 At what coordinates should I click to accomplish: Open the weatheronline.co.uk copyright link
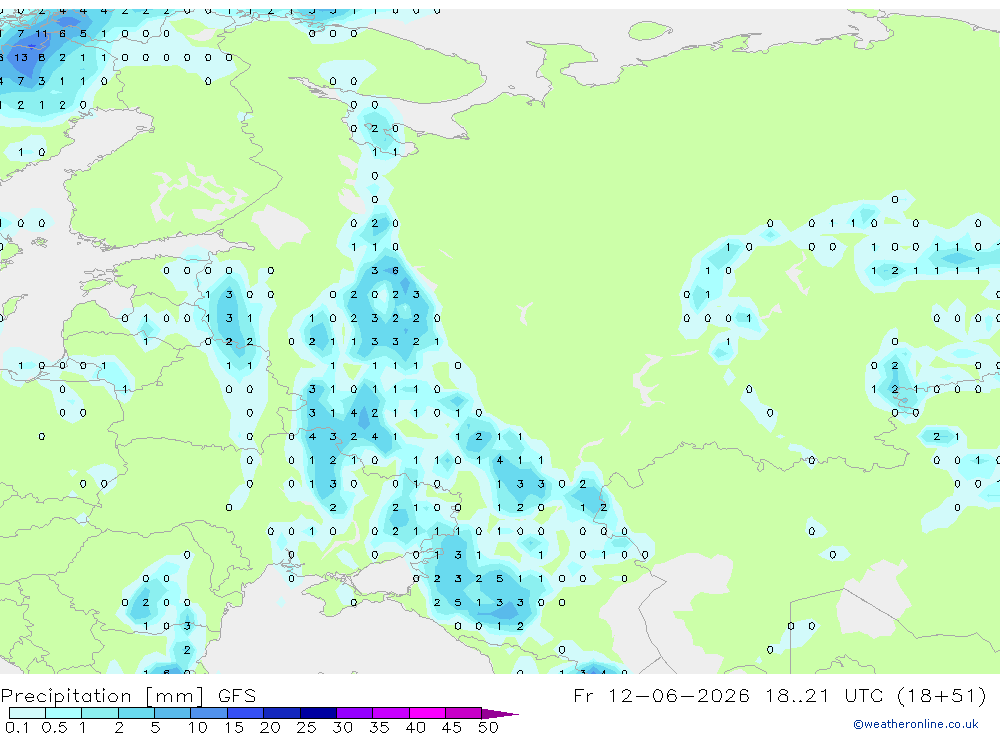tap(915, 724)
